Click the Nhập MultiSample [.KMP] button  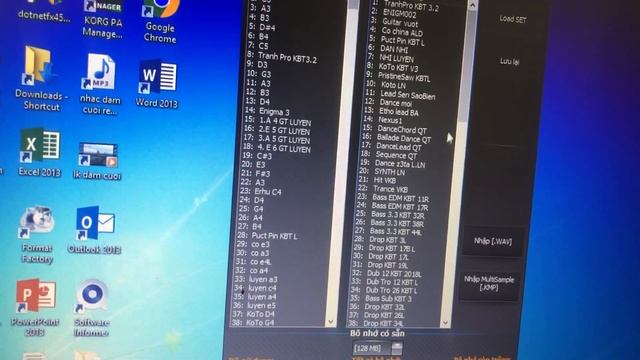pyautogui.click(x=489, y=283)
